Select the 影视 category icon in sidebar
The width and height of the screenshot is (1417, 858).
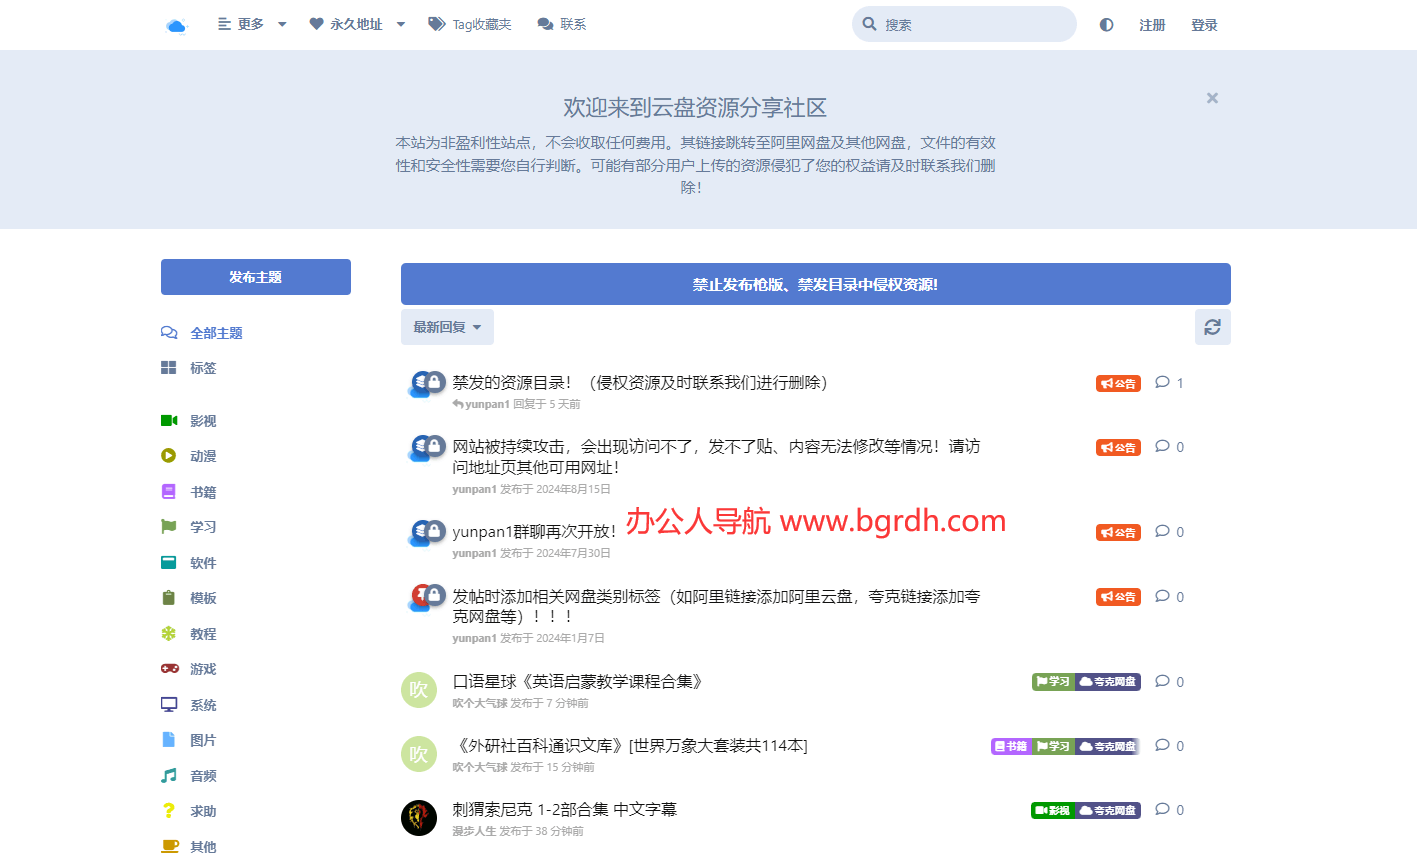(x=169, y=420)
